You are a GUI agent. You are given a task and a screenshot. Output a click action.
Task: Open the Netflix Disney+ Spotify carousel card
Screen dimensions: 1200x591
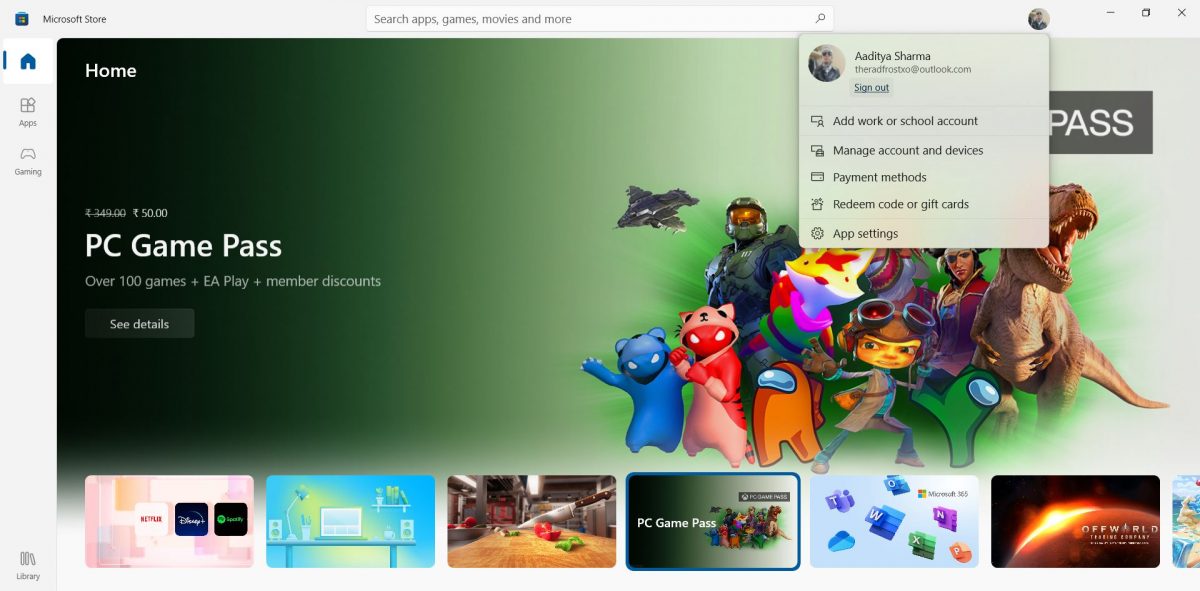169,521
